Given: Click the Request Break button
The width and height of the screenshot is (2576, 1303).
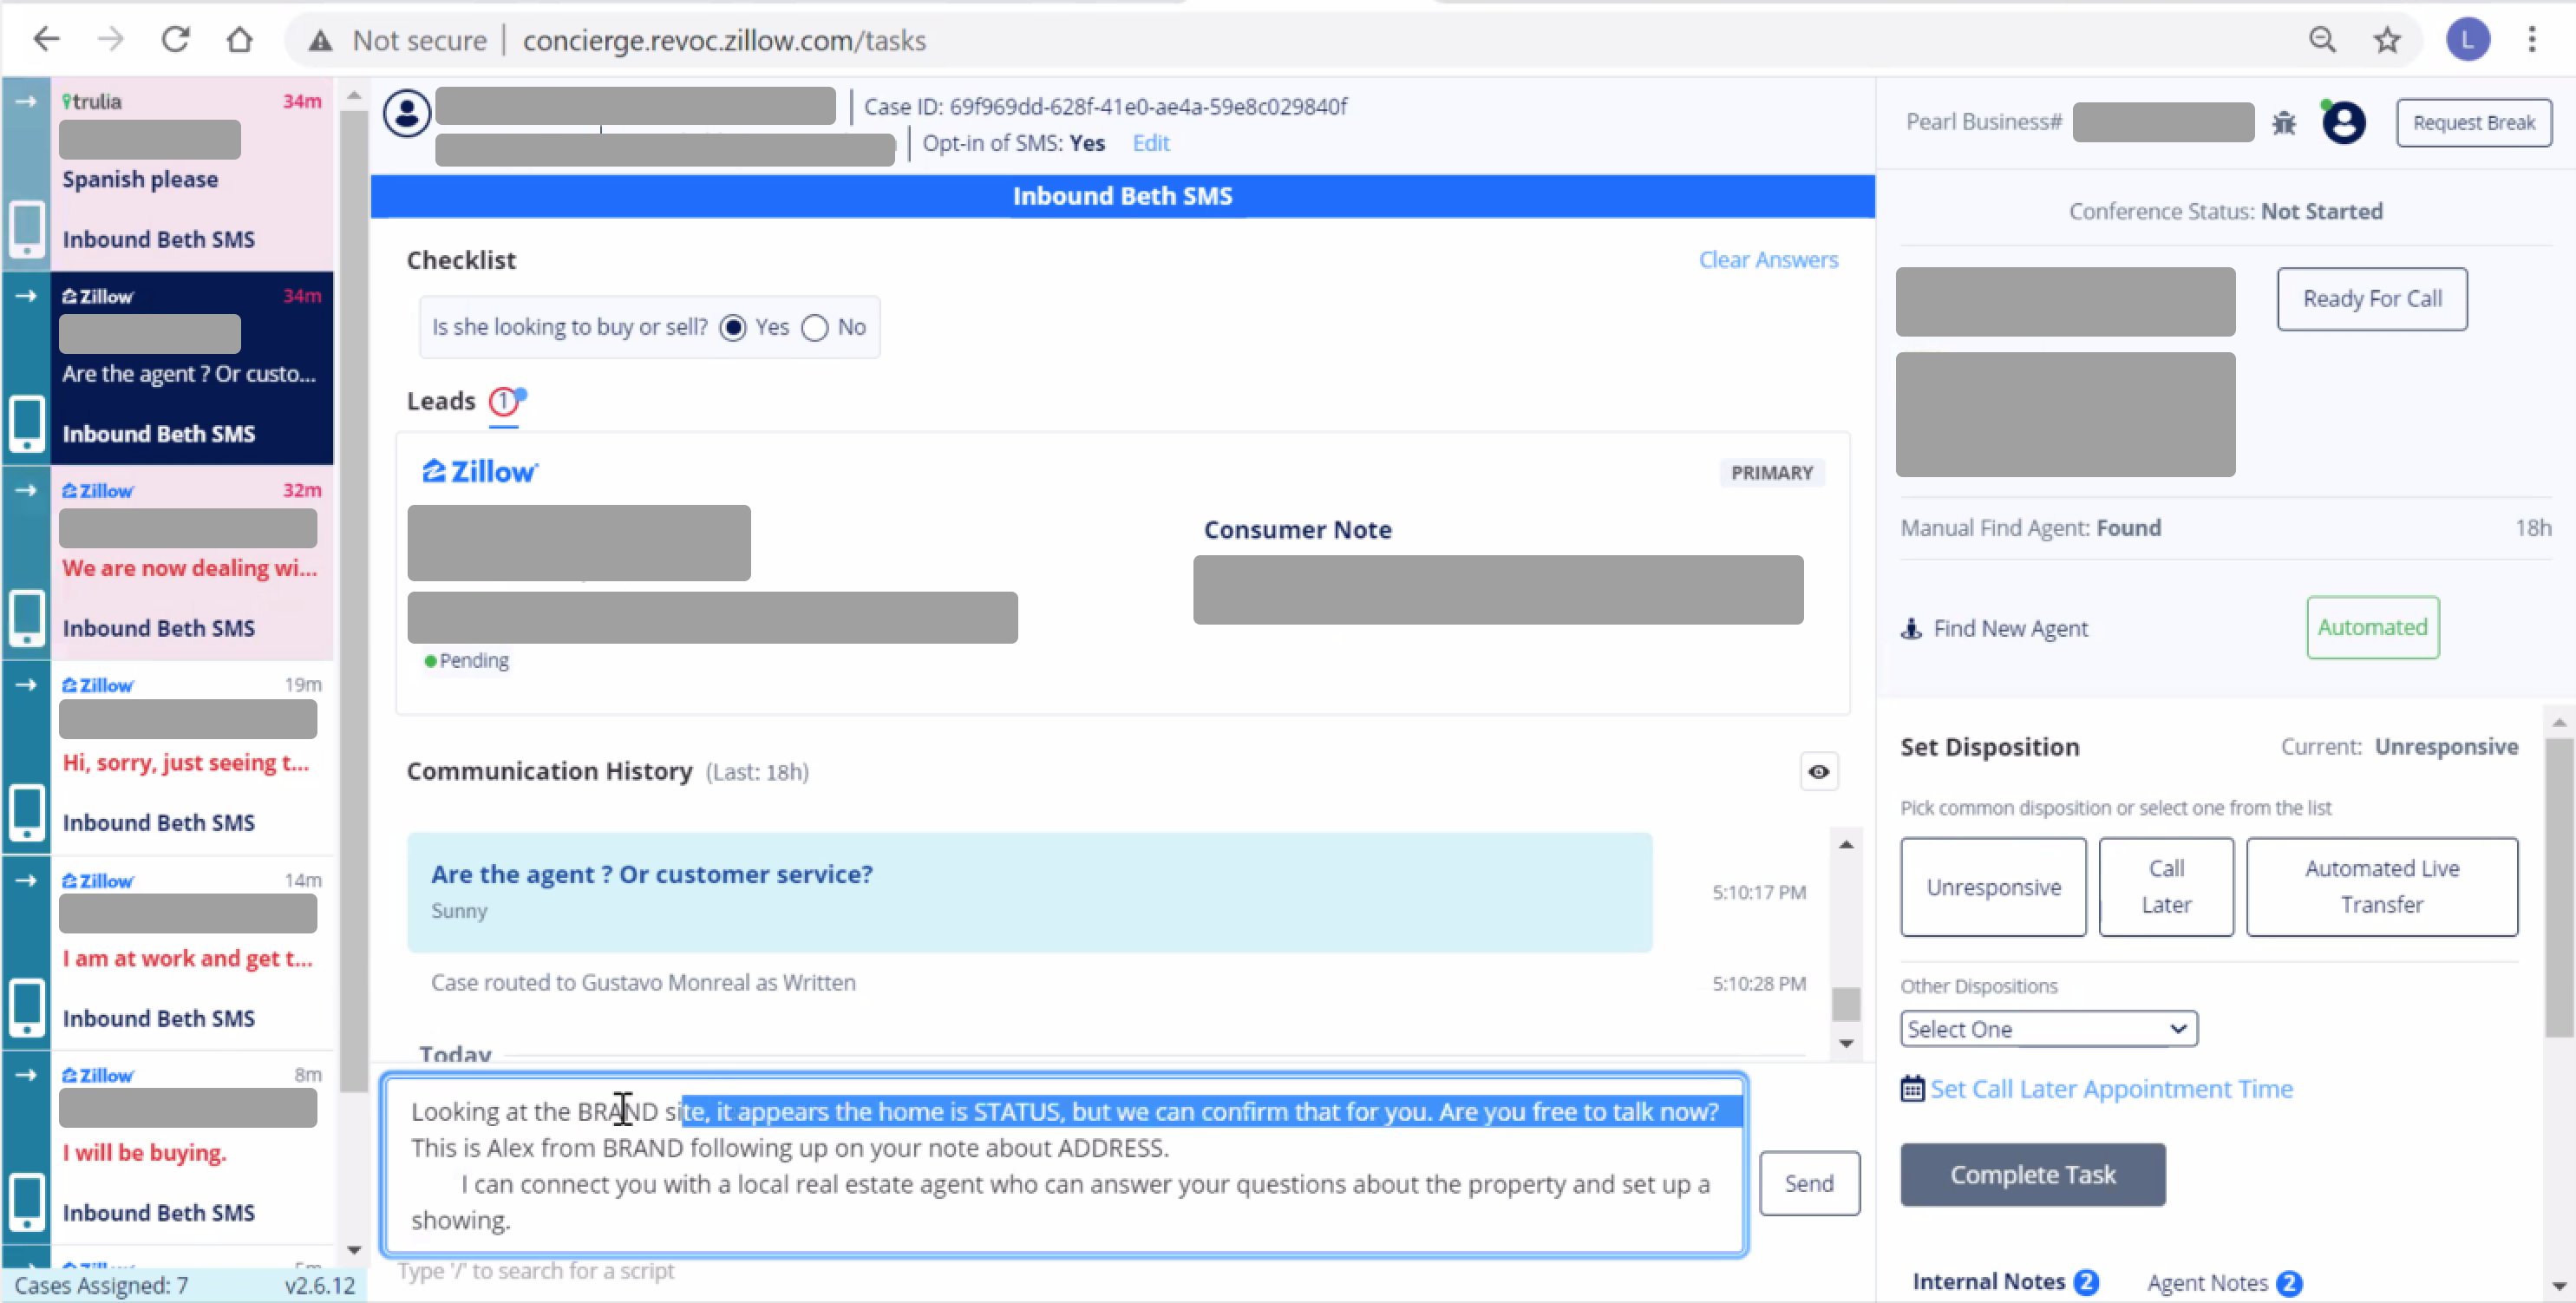Looking at the screenshot, I should (2473, 123).
